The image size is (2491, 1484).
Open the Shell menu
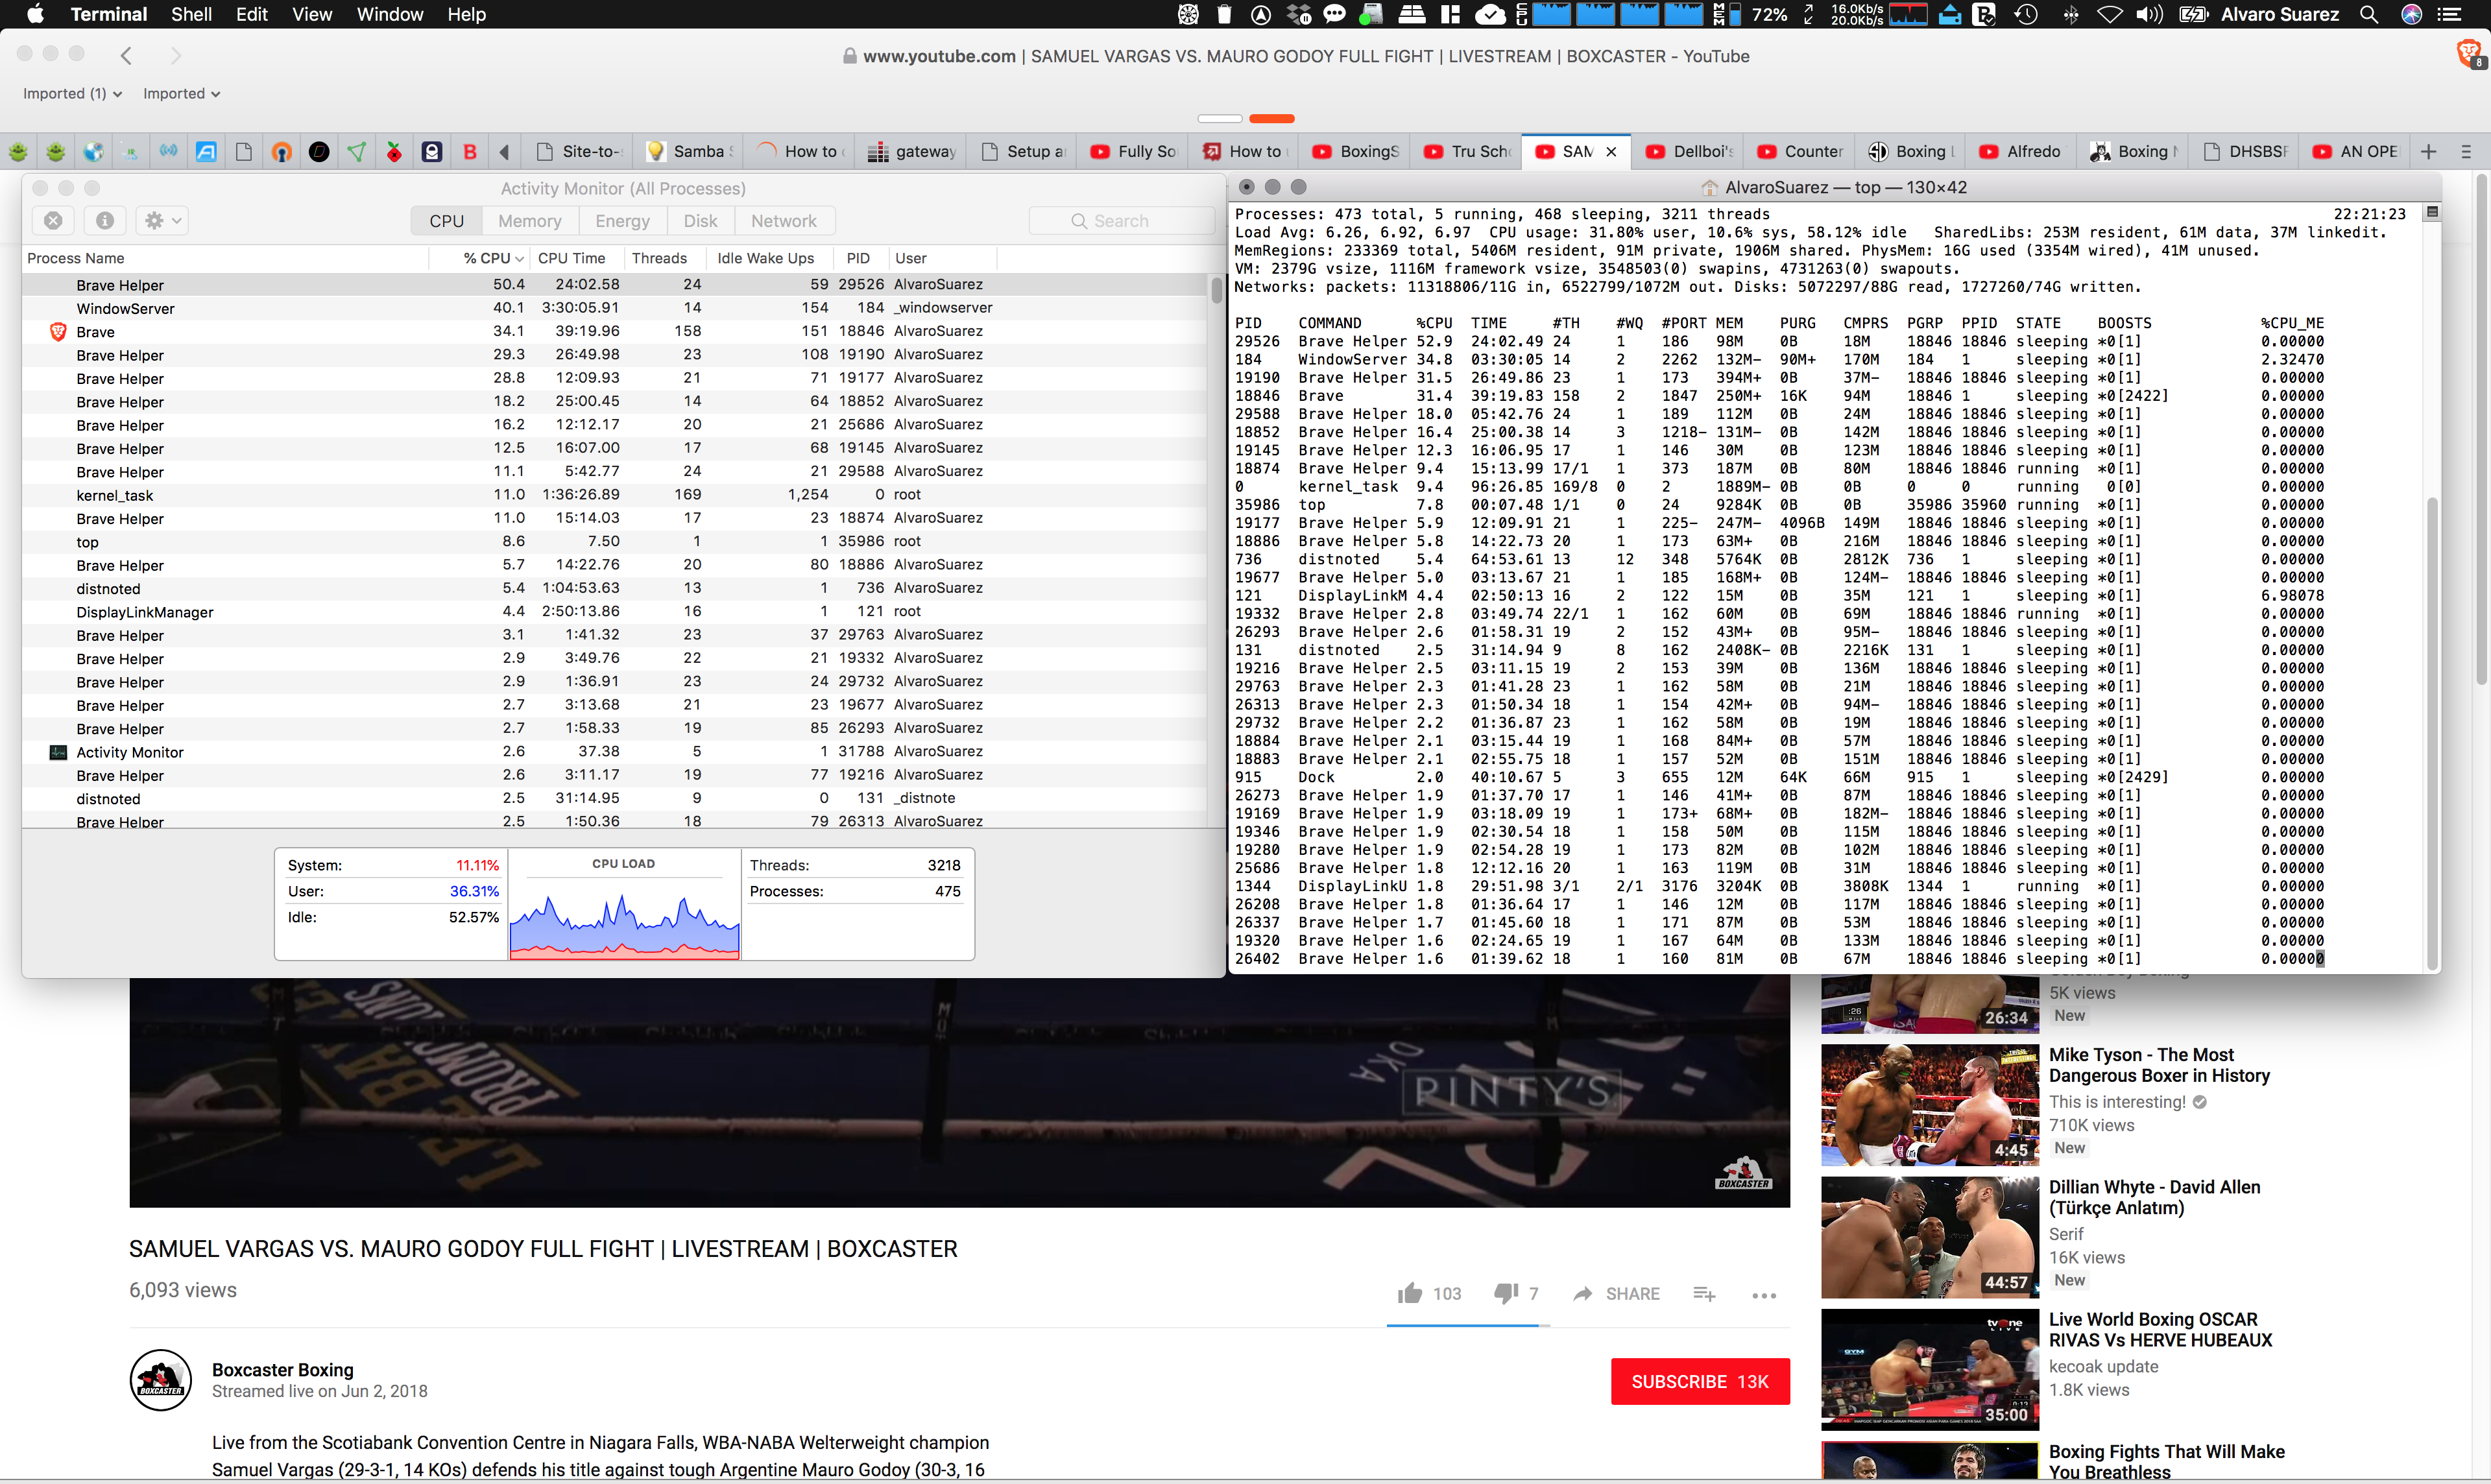(x=190, y=14)
